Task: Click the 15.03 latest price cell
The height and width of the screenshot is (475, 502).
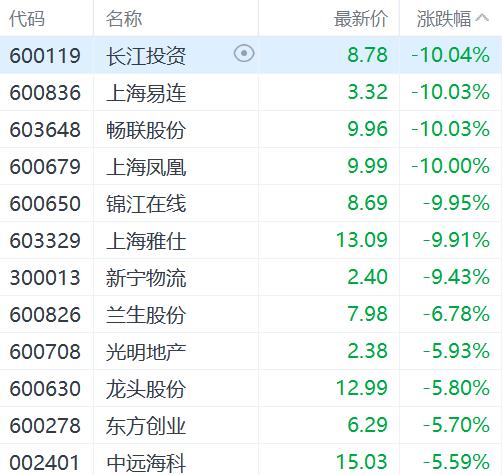Action: tap(362, 462)
